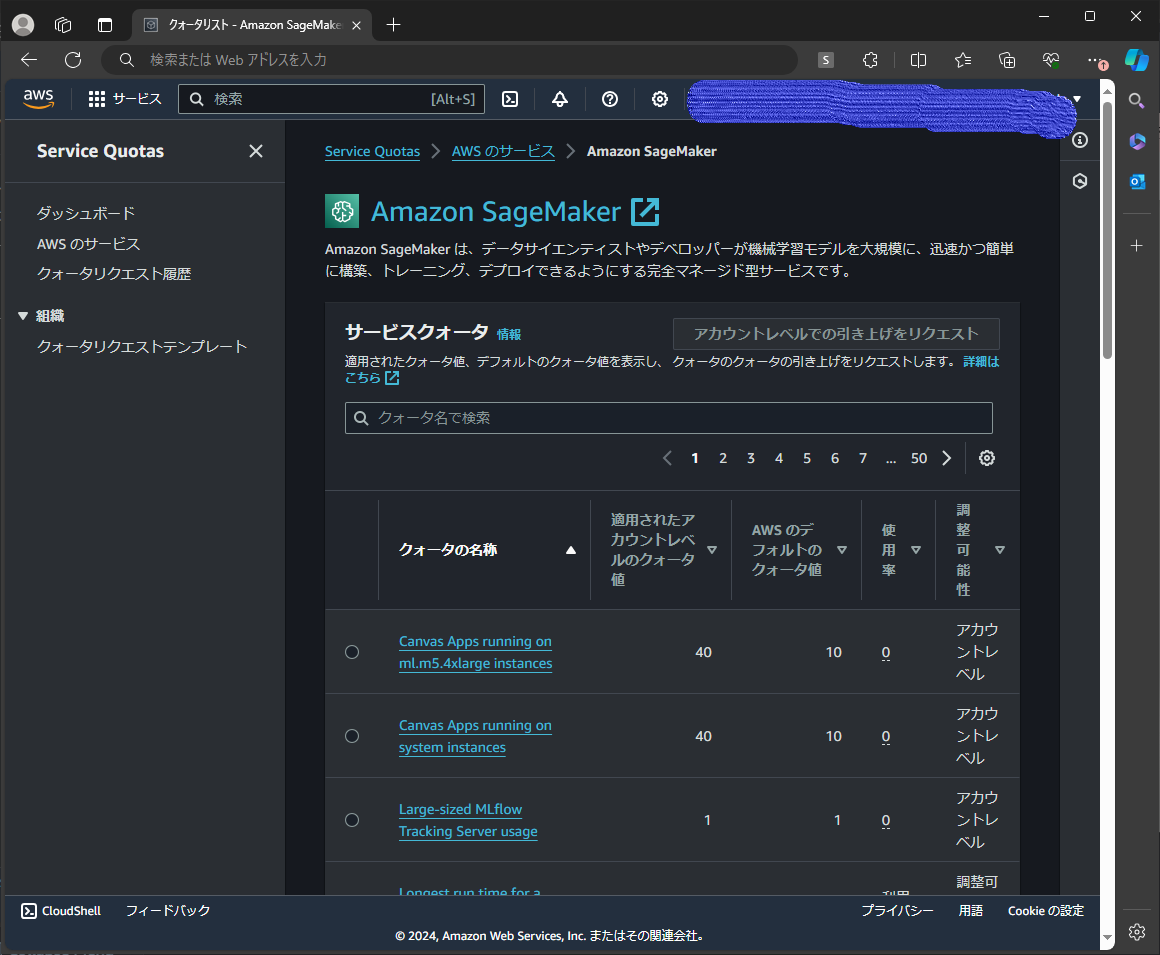This screenshot has height=955, width=1160.
Task: Open browser collections icon
Action: point(1007,60)
